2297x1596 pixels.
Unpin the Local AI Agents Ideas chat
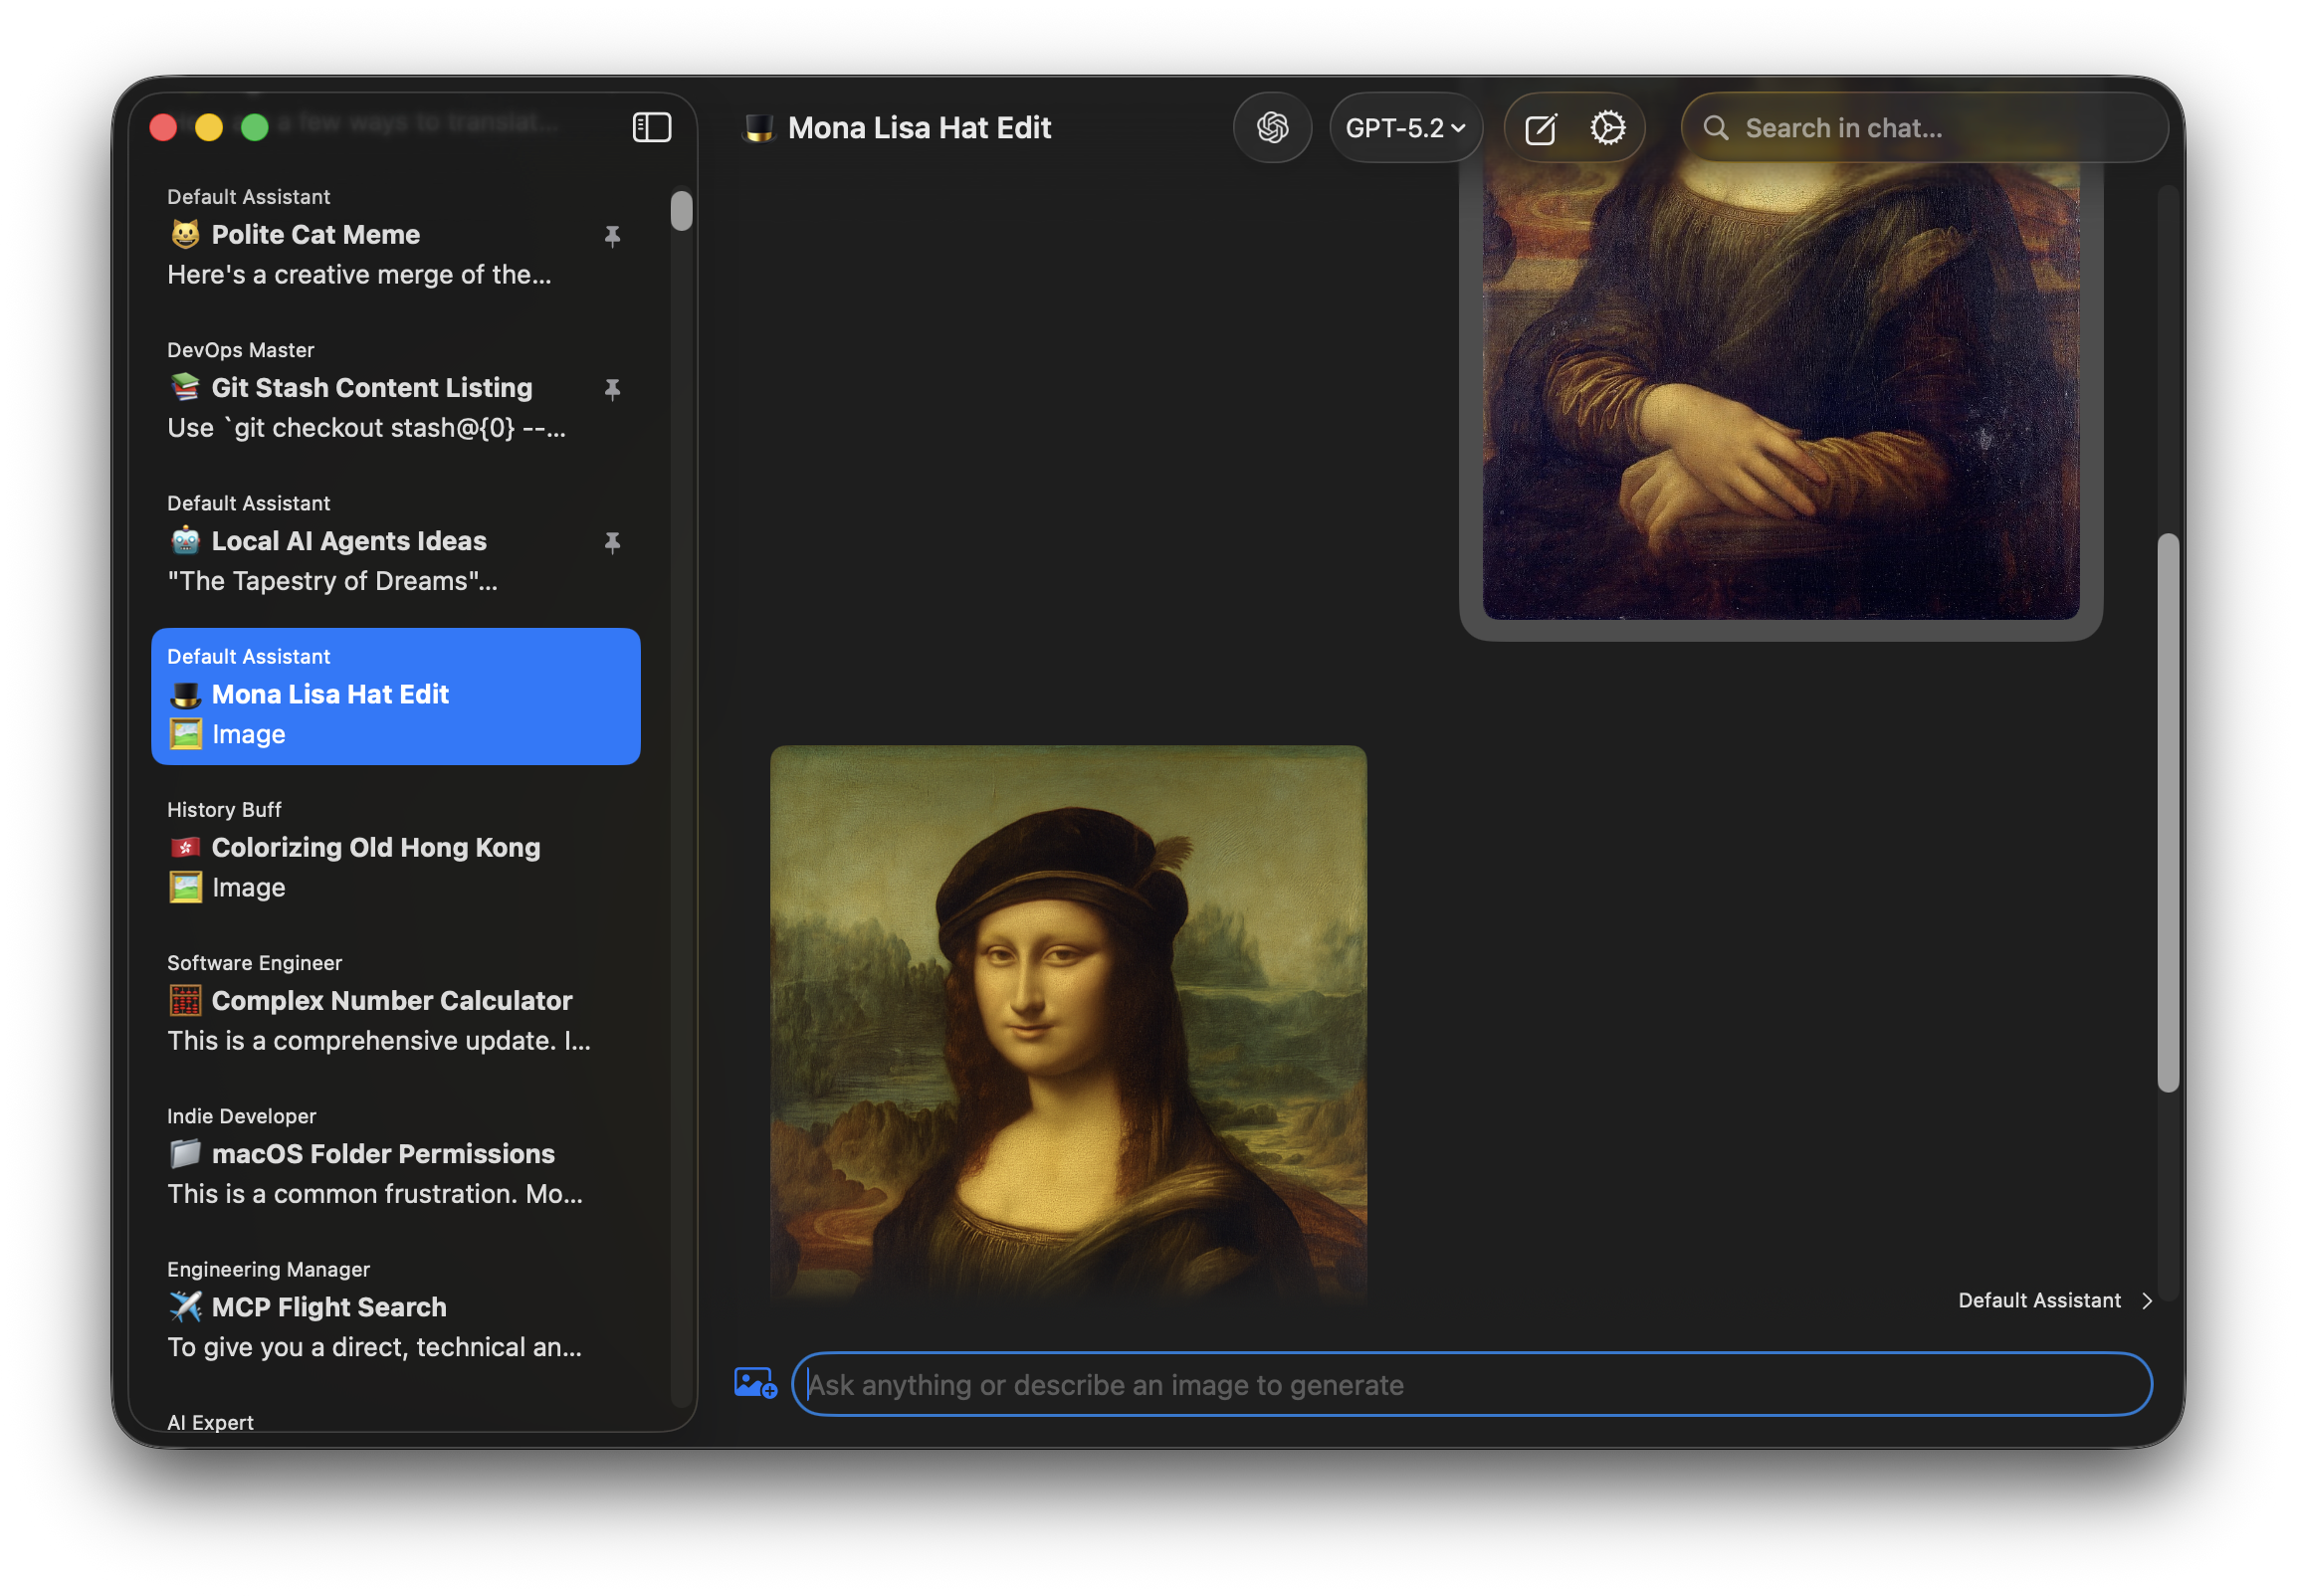click(612, 542)
